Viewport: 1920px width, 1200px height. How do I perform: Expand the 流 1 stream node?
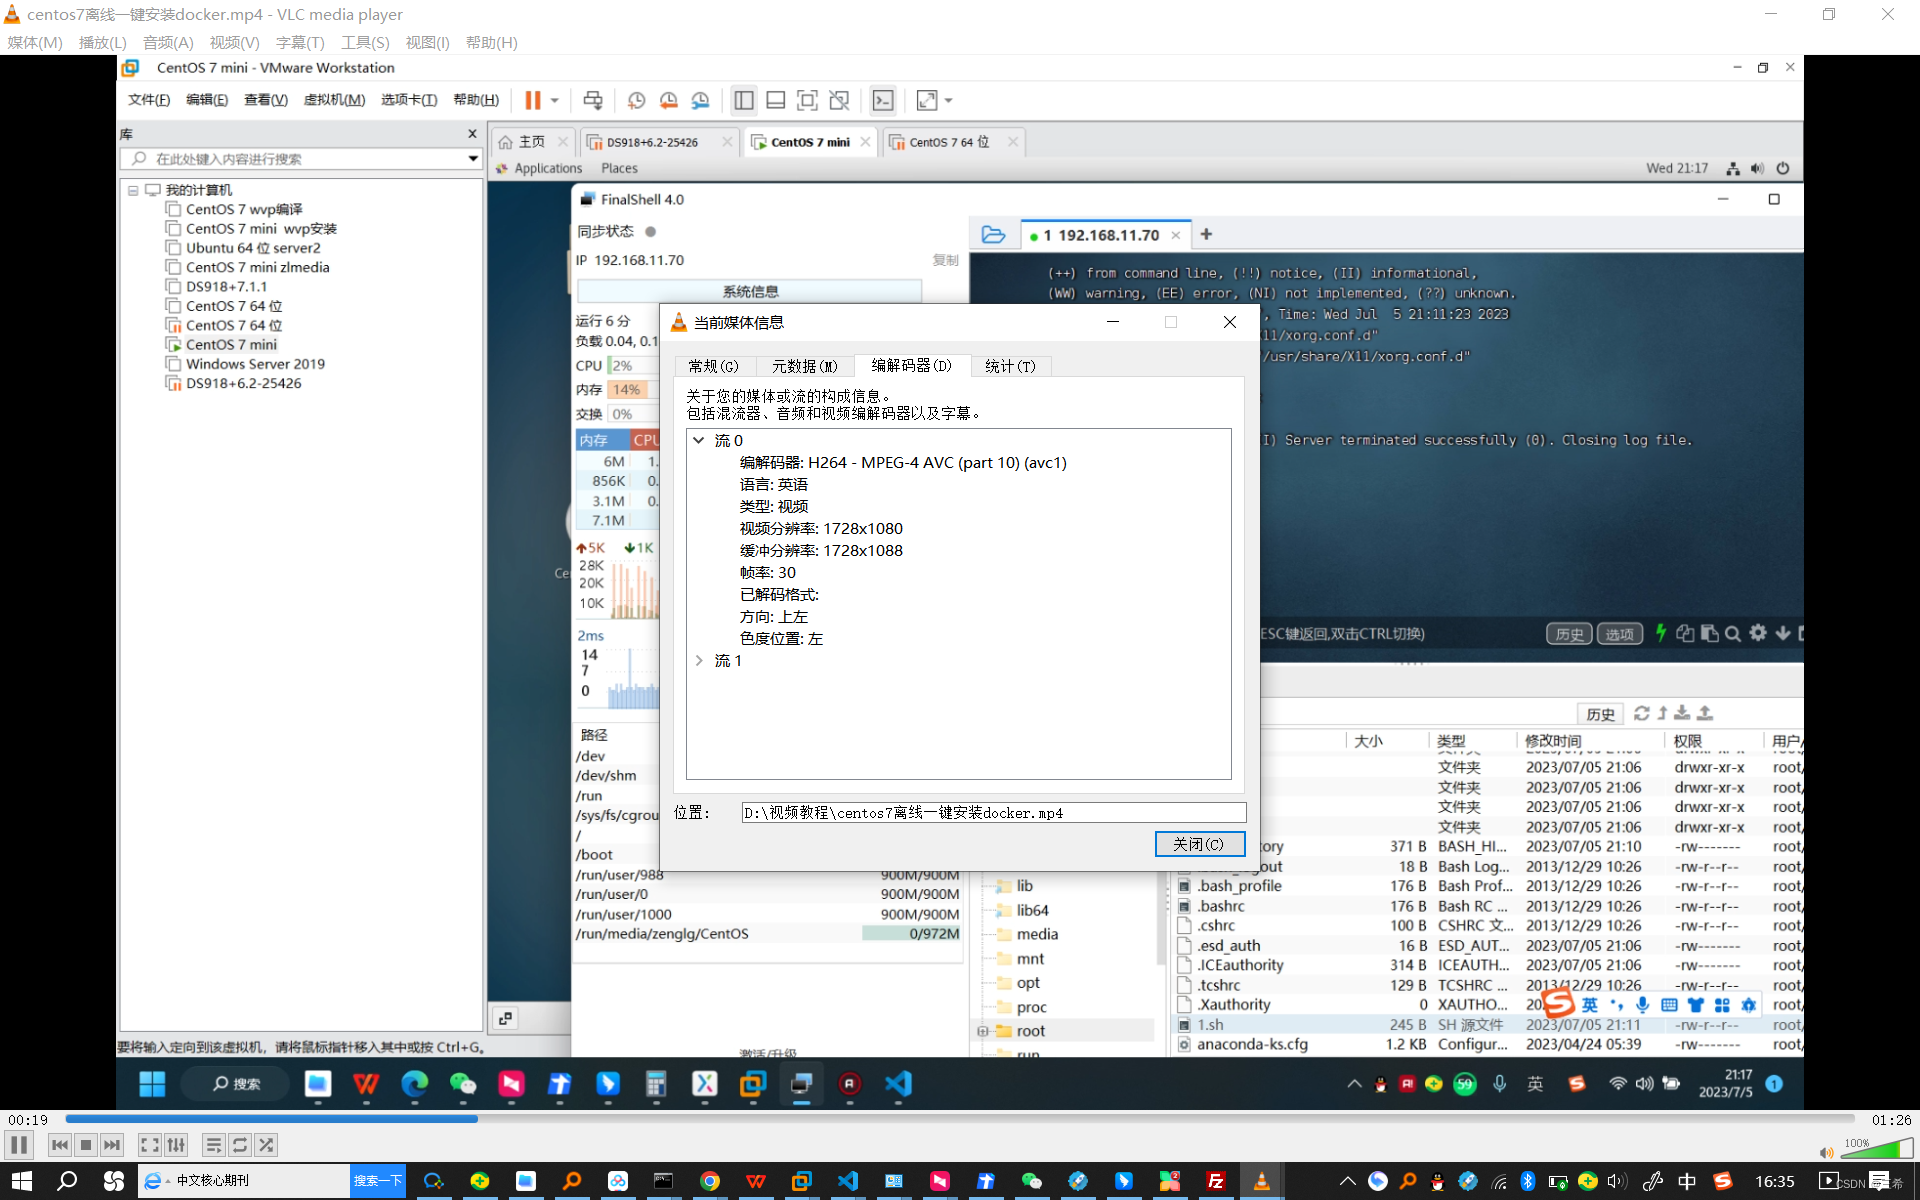tap(699, 661)
